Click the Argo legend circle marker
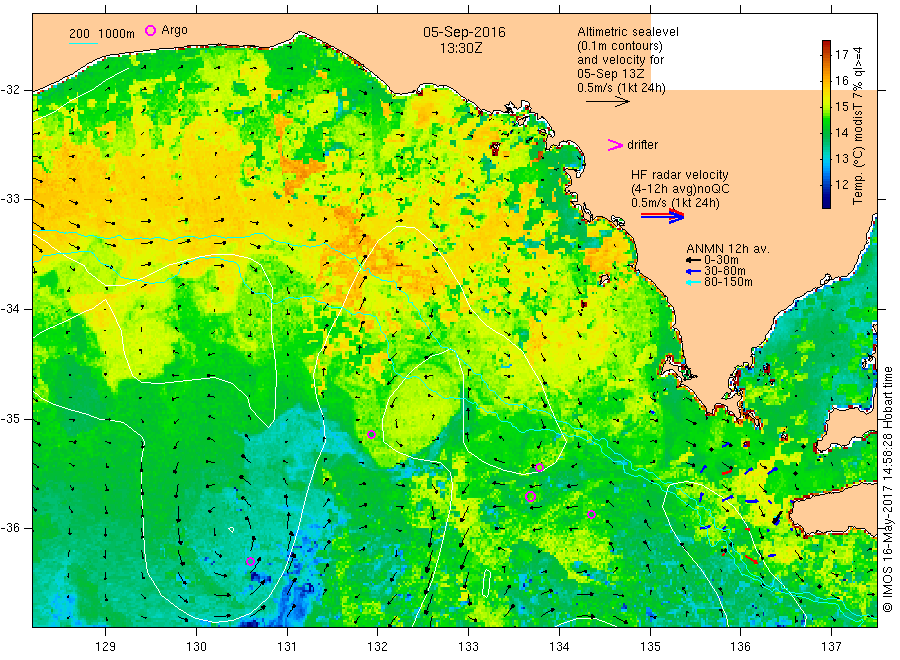This screenshot has width=900, height=660. click(150, 31)
